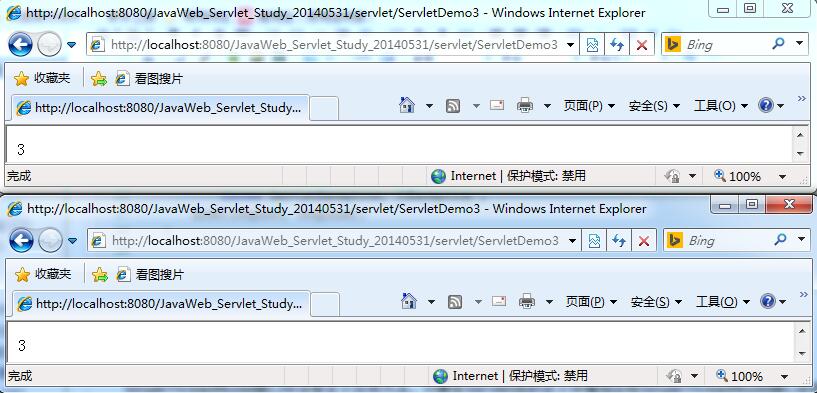Image resolution: width=817 pixels, height=393 pixels.
Task: Change 100% zoom level in bottom window
Action: point(740,376)
